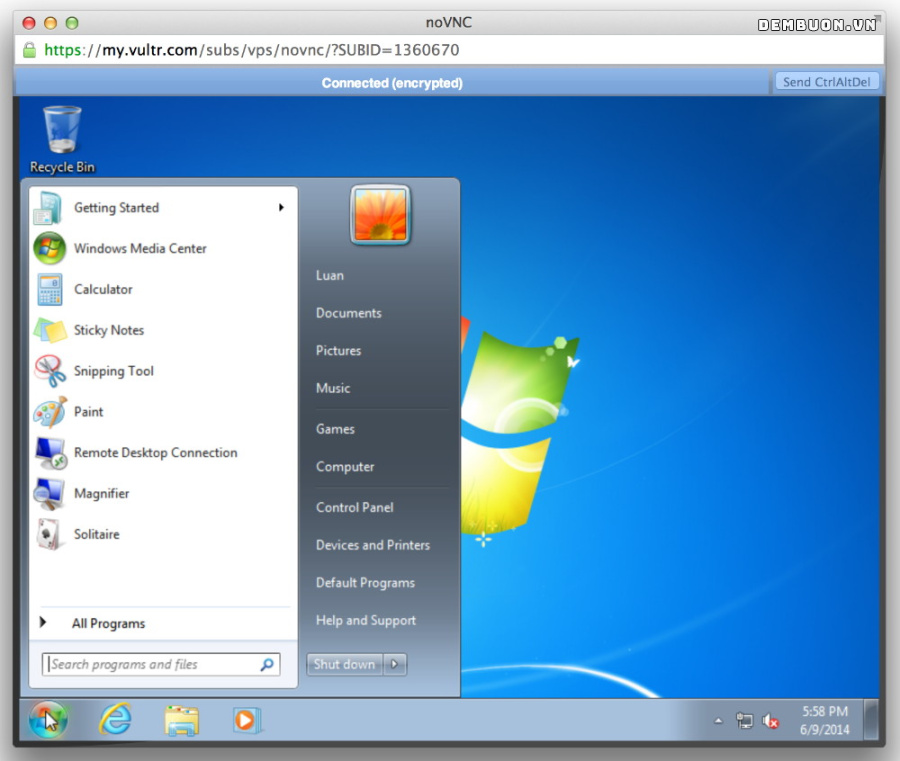Click the muted volume tray icon
This screenshot has height=761, width=900.
(770, 720)
